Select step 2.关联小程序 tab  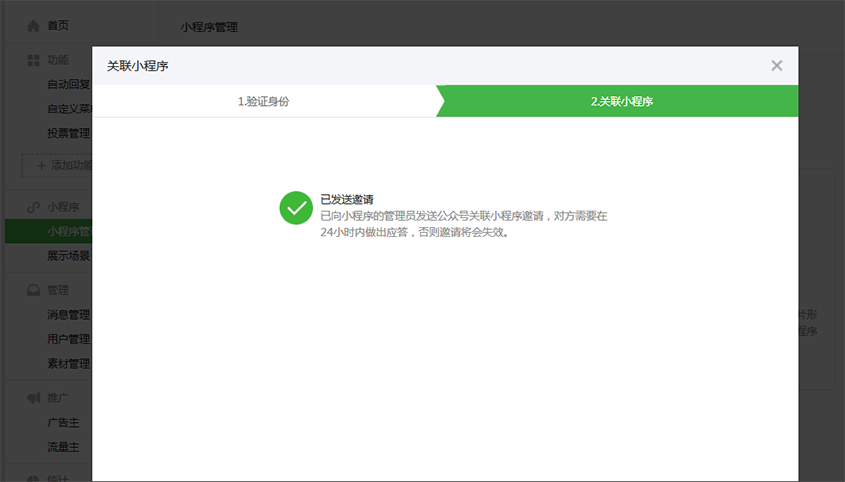click(621, 101)
